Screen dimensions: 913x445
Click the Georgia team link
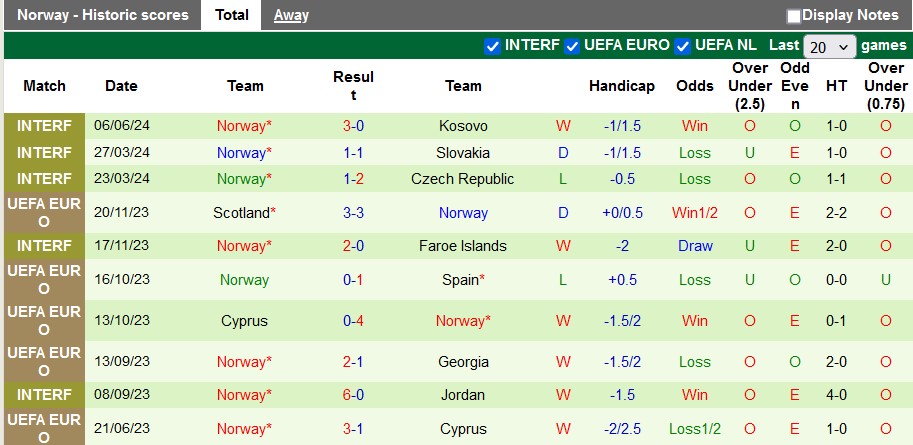point(463,362)
